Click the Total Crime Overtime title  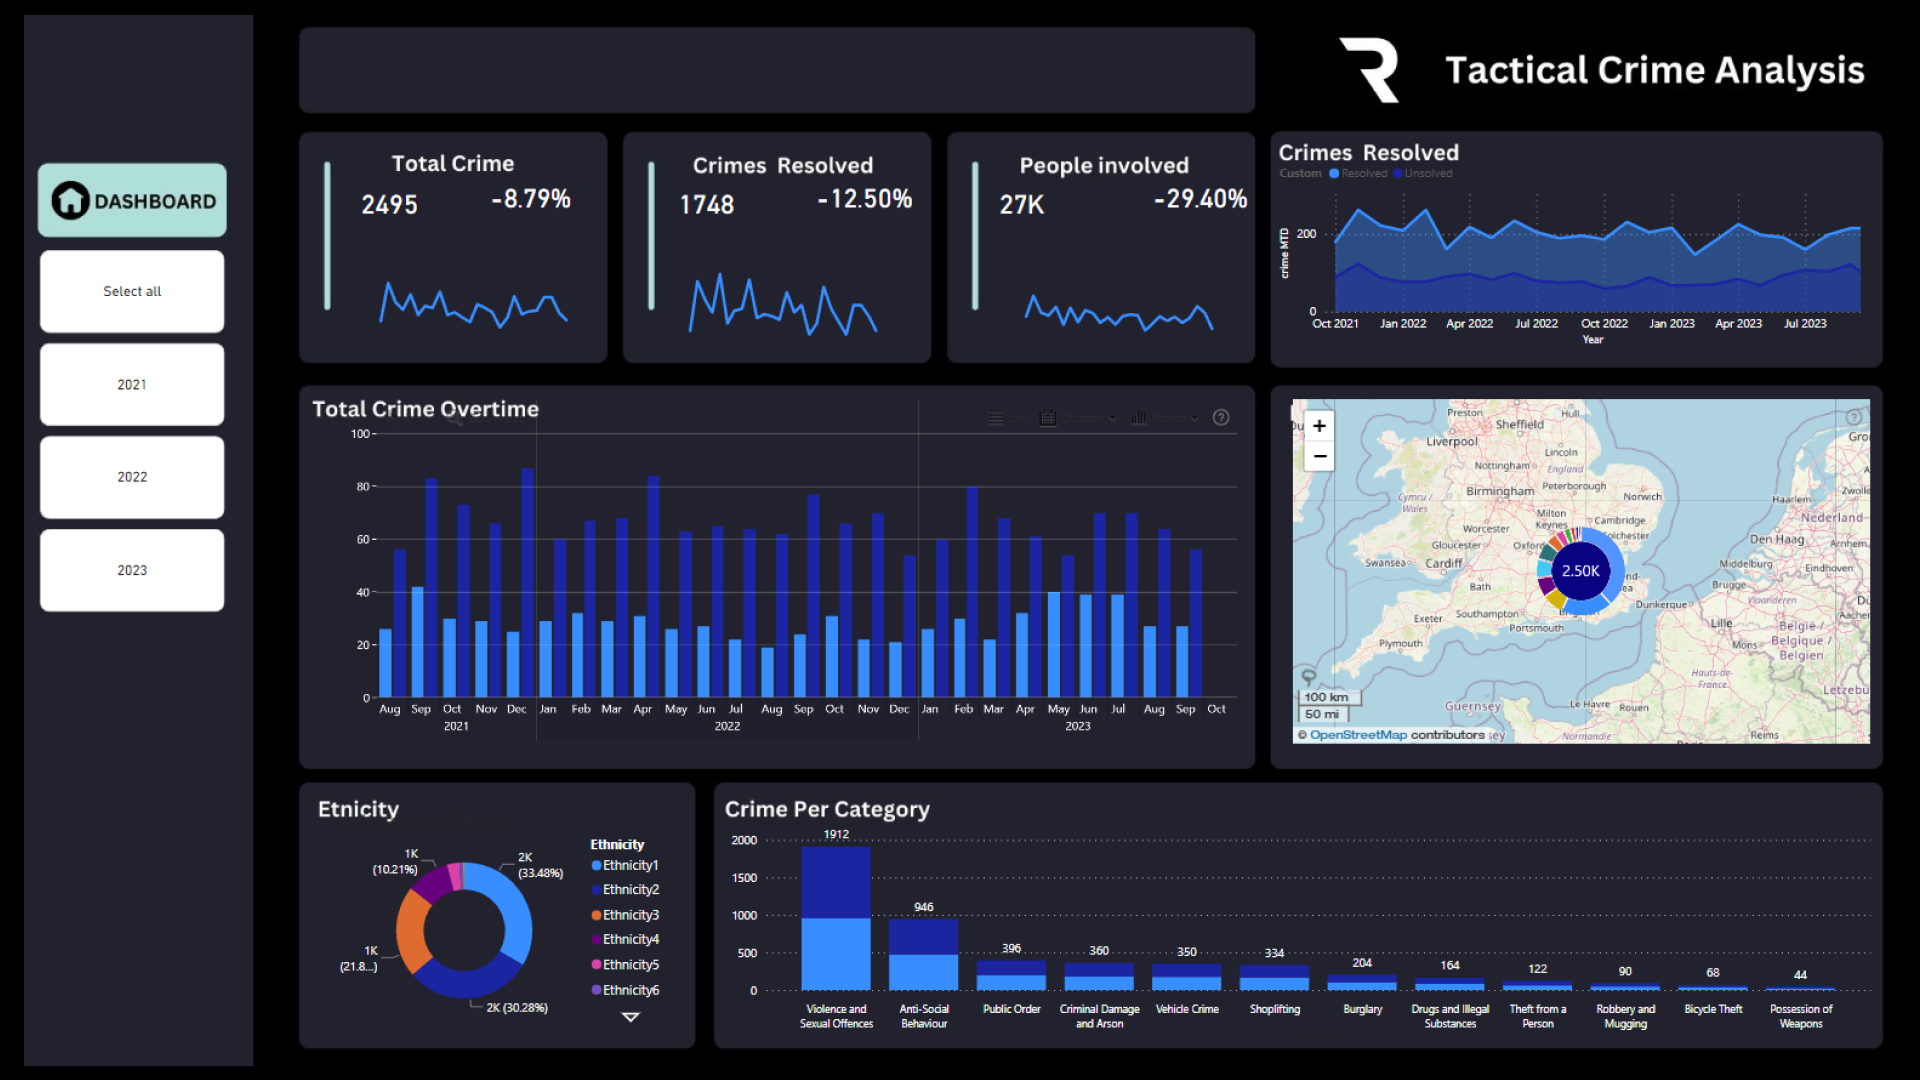pos(425,409)
